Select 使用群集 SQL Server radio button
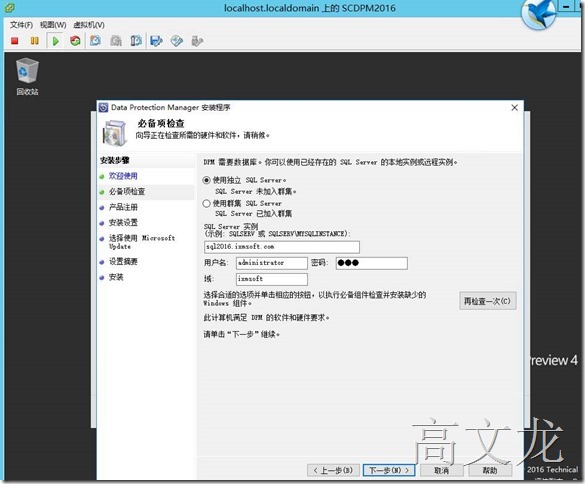The height and width of the screenshot is (484, 585). 206,203
